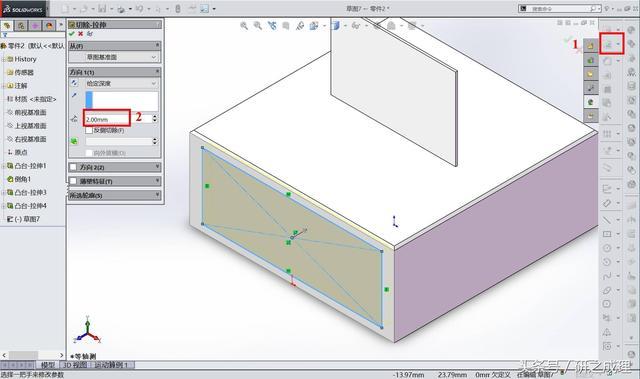
Task: Switch to the PropertyManager tab icon
Action: click(x=21, y=26)
